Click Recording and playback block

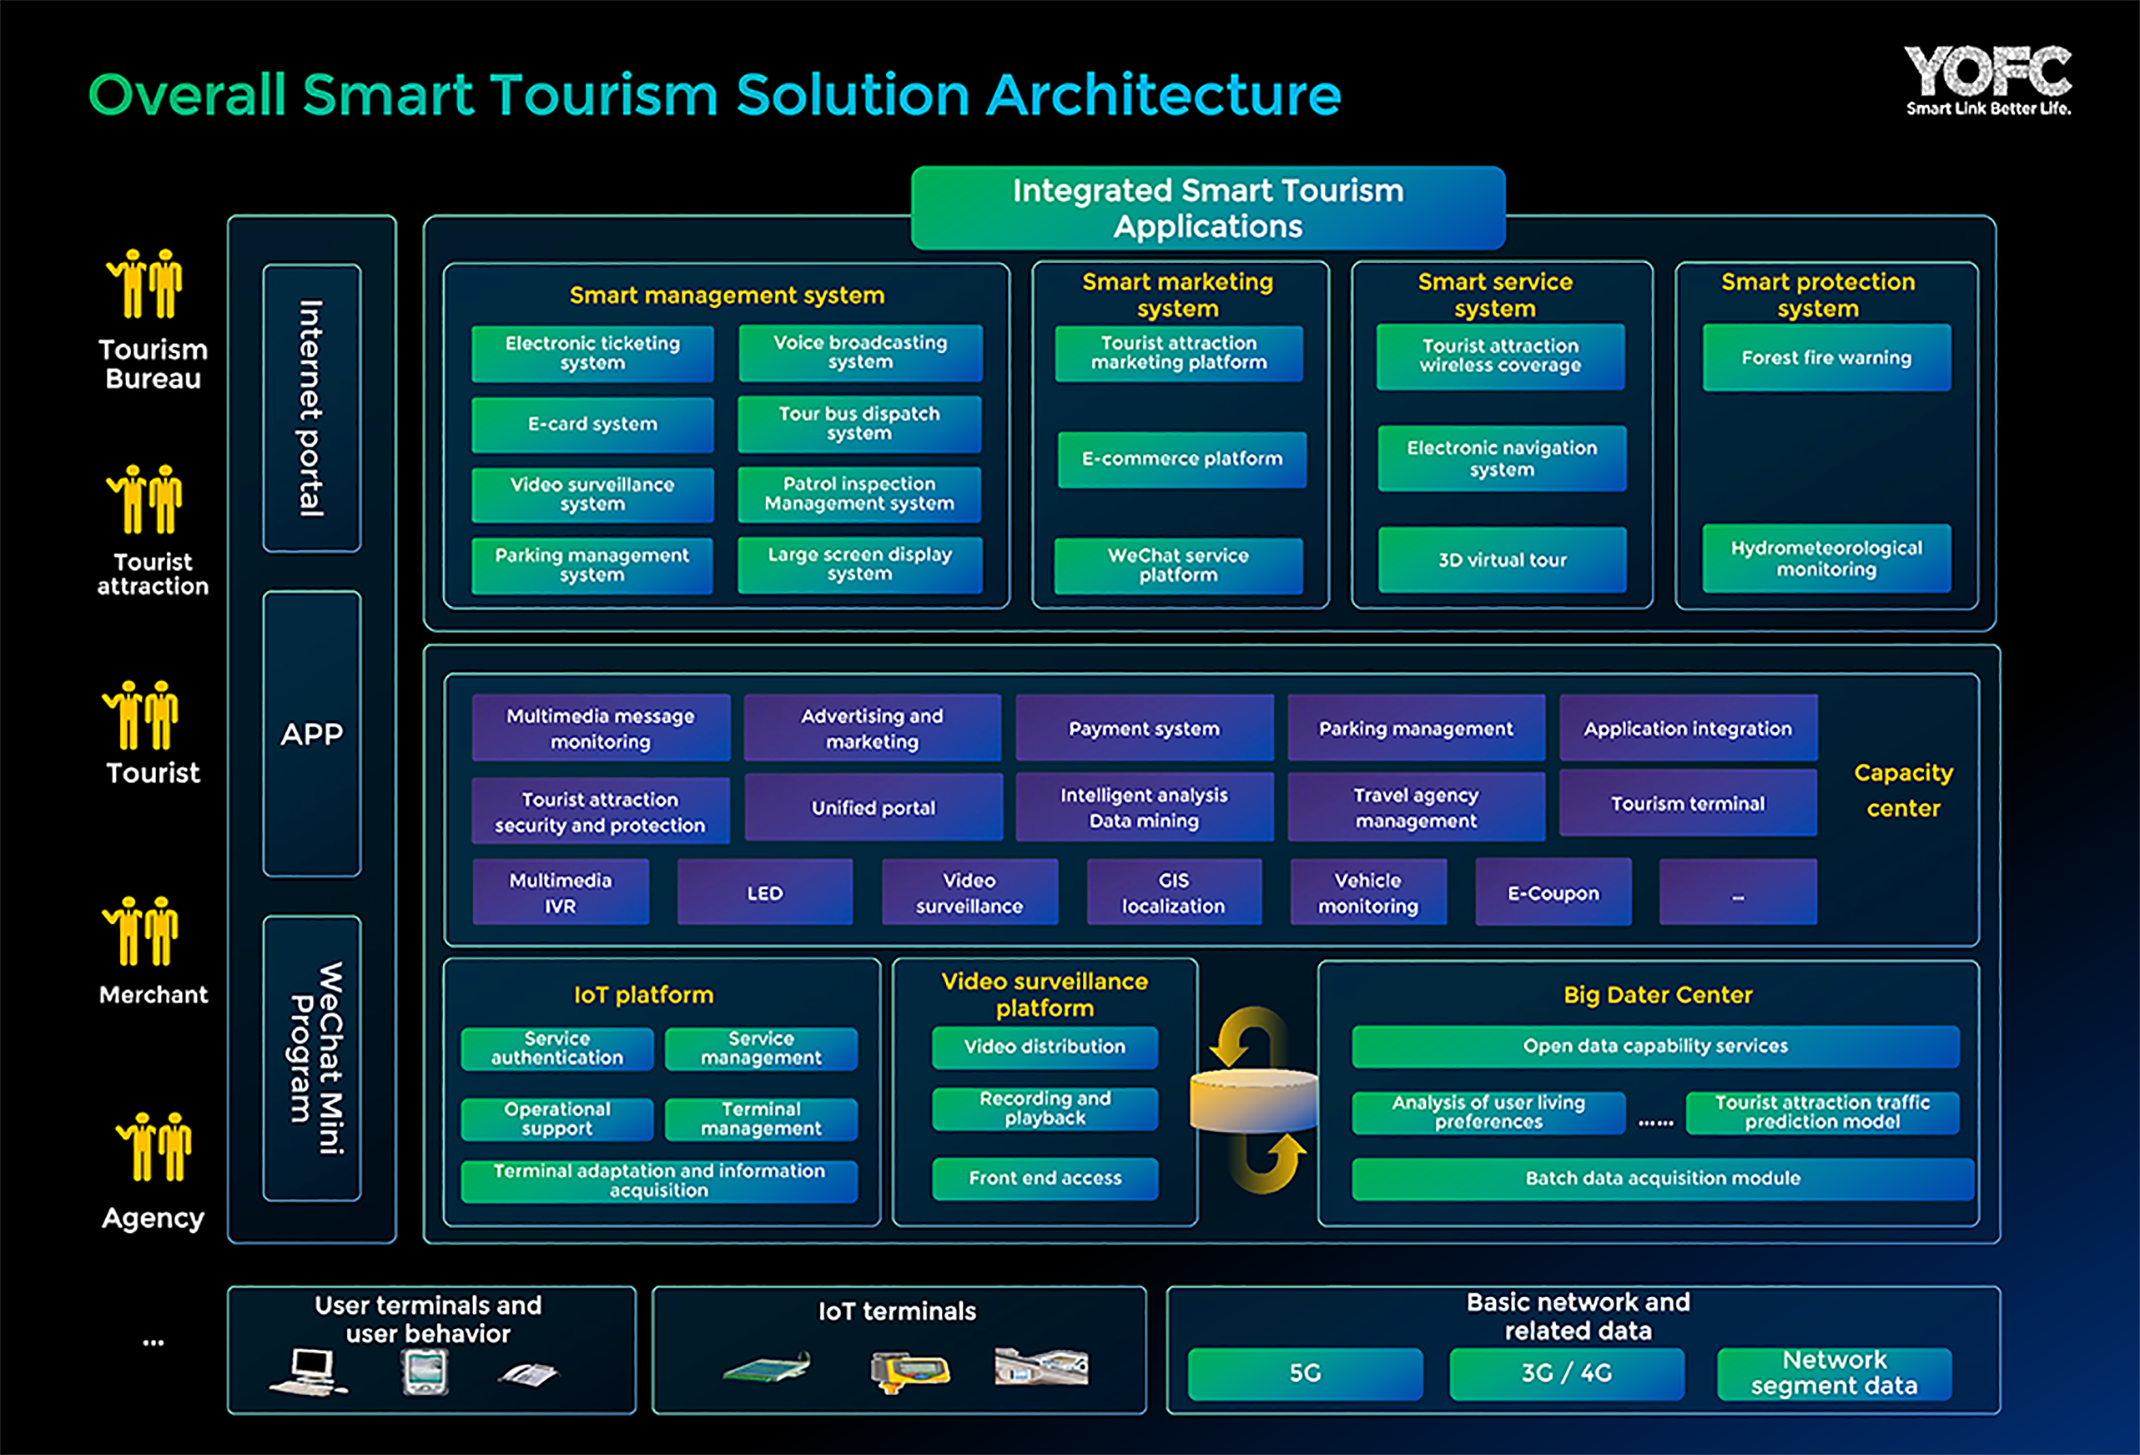[x=1045, y=1109]
